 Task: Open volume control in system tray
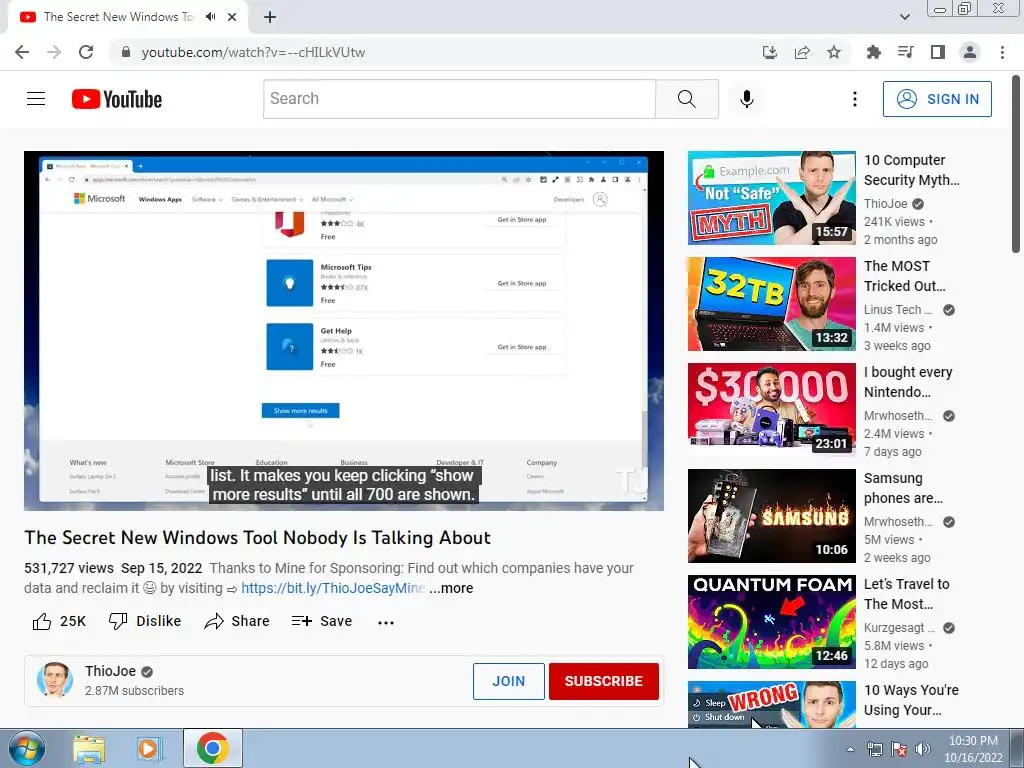click(x=923, y=749)
